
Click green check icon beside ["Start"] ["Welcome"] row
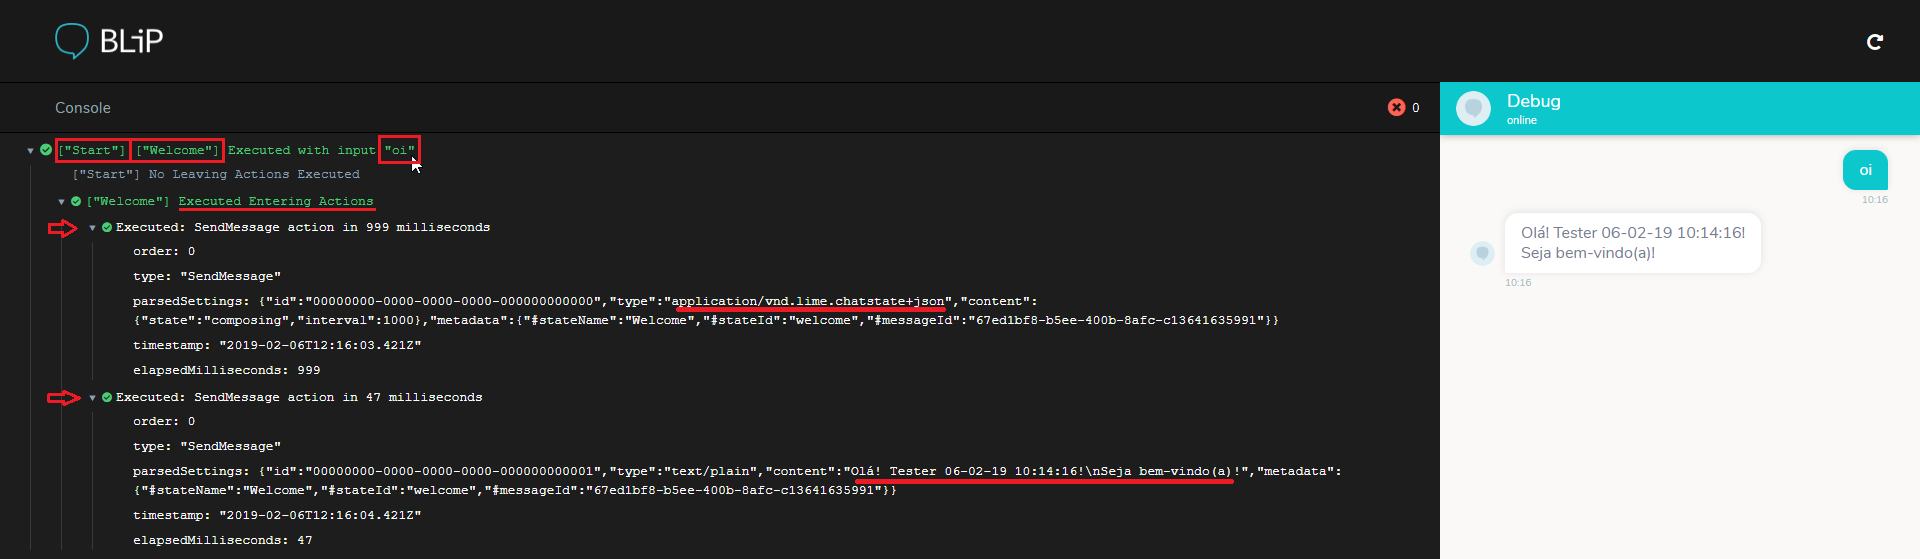coord(46,150)
